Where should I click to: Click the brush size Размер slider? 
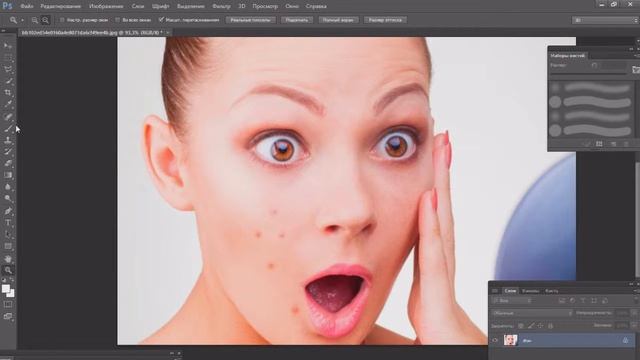589,74
